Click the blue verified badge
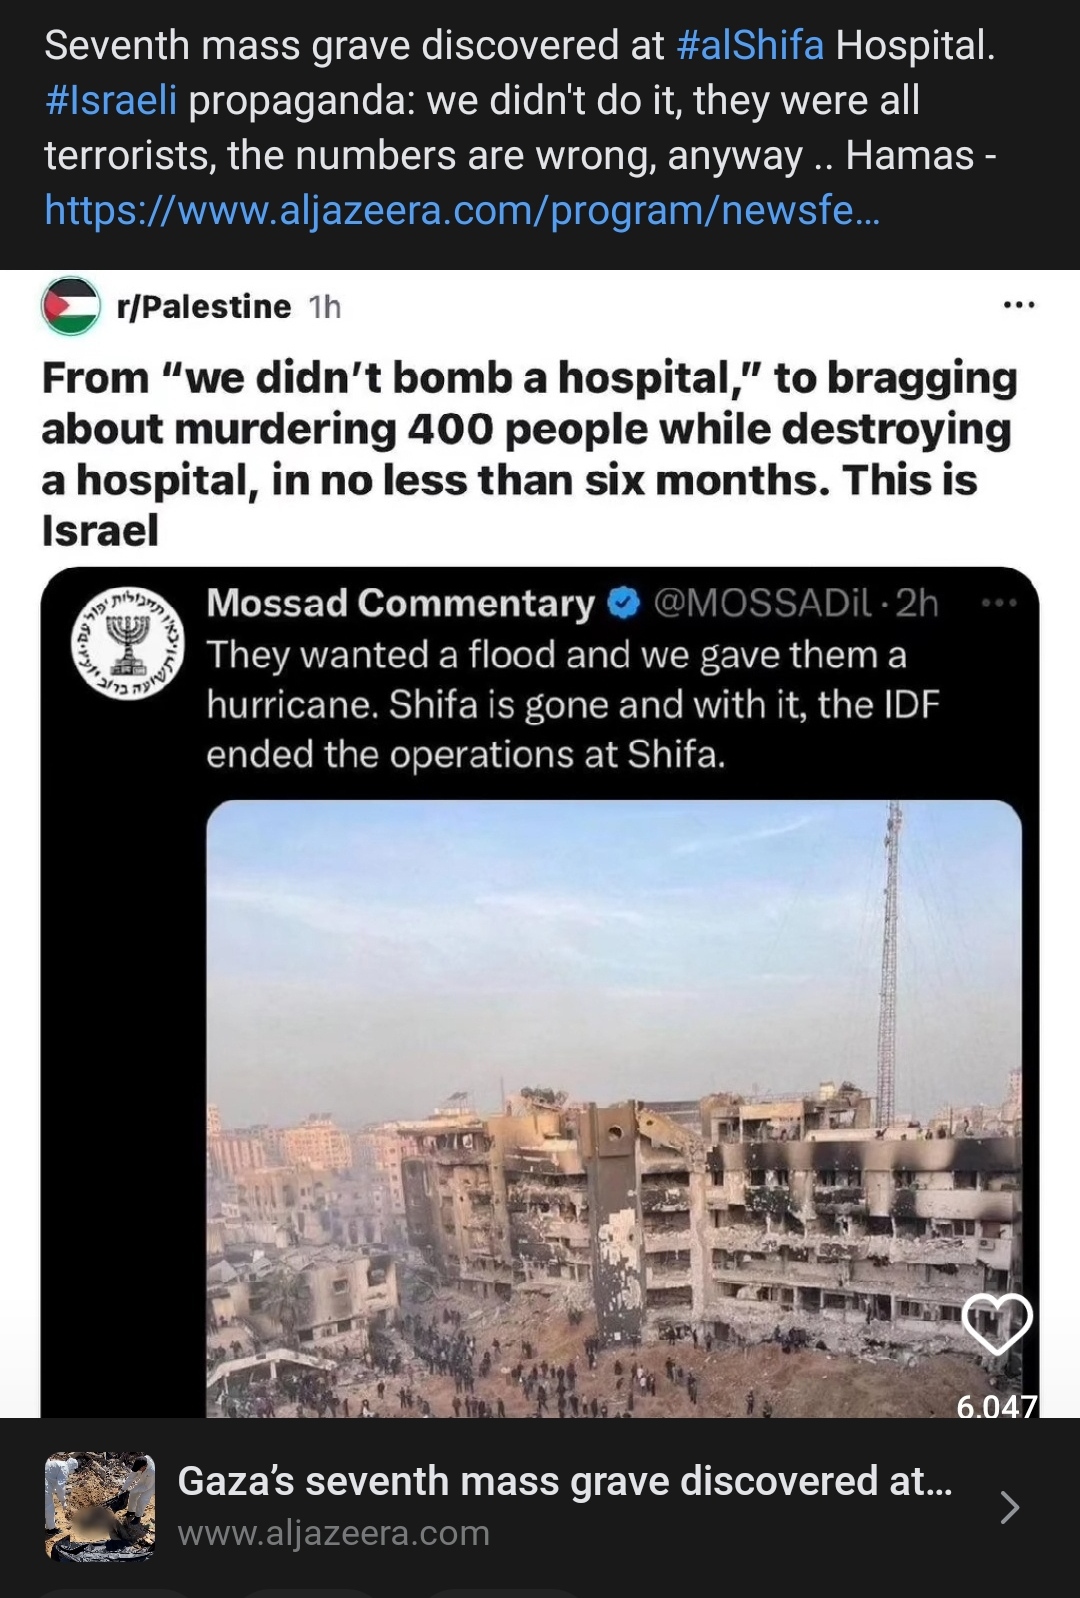 [624, 603]
